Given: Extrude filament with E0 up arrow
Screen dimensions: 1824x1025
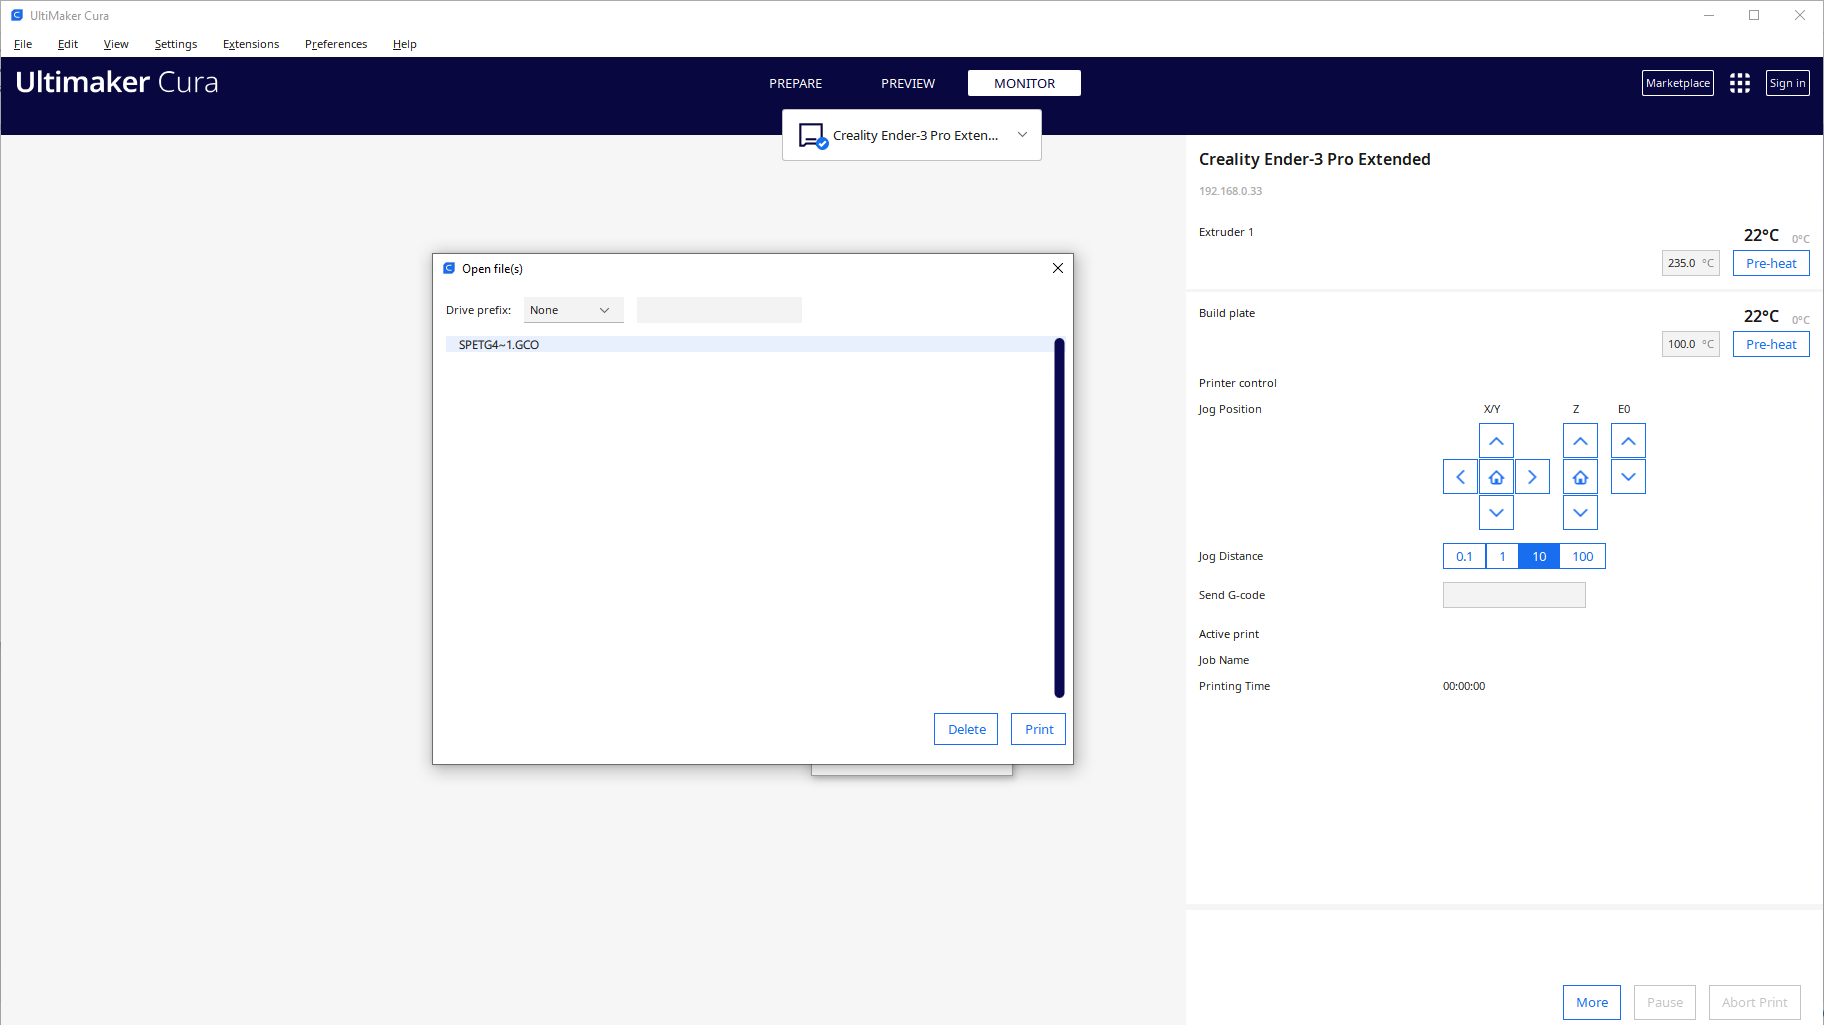Looking at the screenshot, I should point(1628,441).
